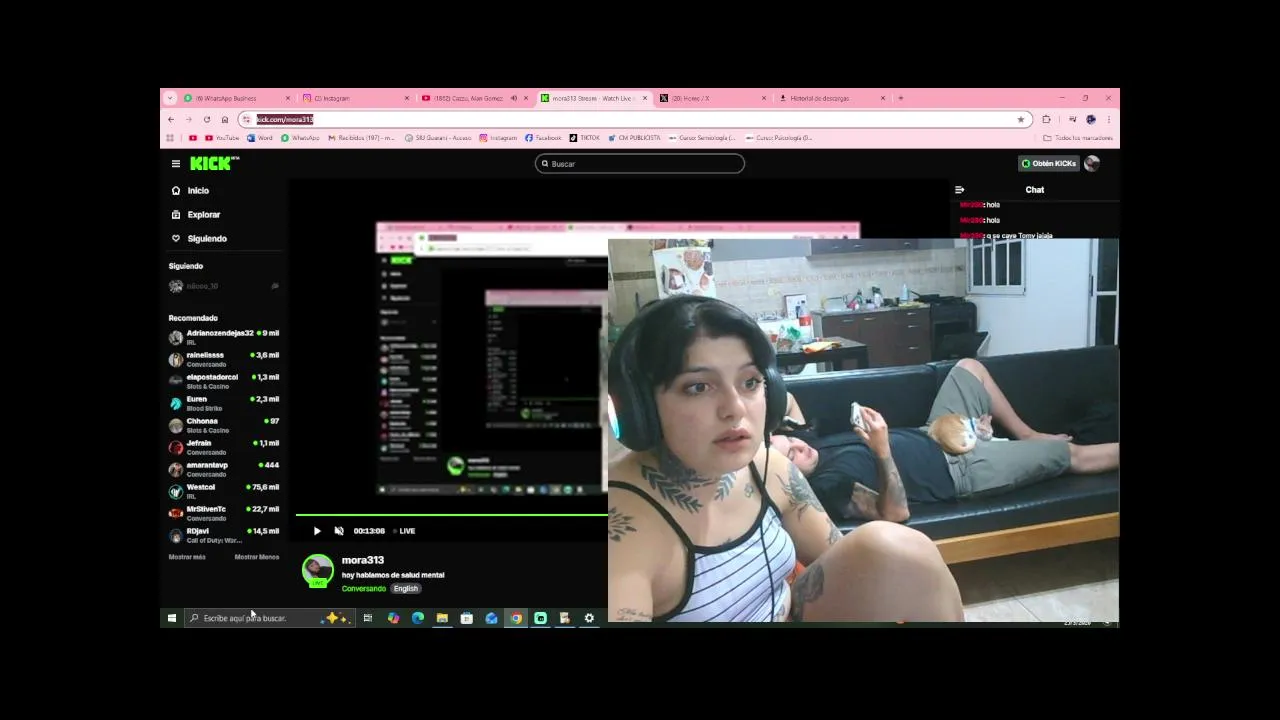Open the tab search dropdown arrow
1280x720 pixels.
pyautogui.click(x=170, y=98)
